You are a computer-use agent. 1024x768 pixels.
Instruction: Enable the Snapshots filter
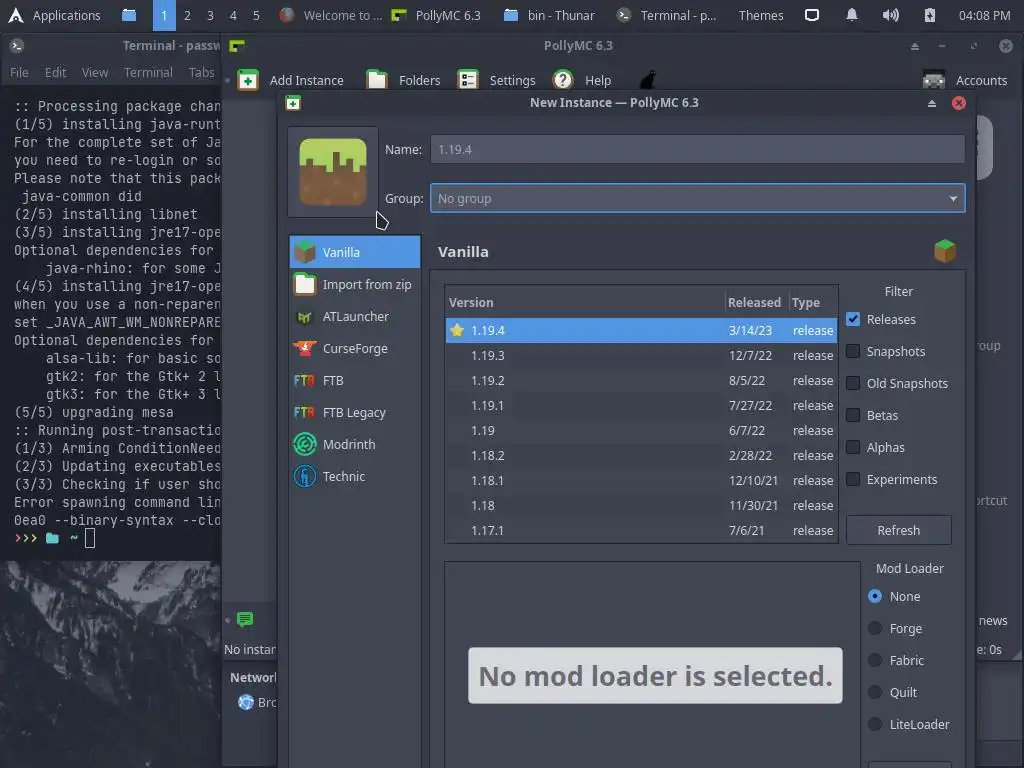click(x=853, y=351)
